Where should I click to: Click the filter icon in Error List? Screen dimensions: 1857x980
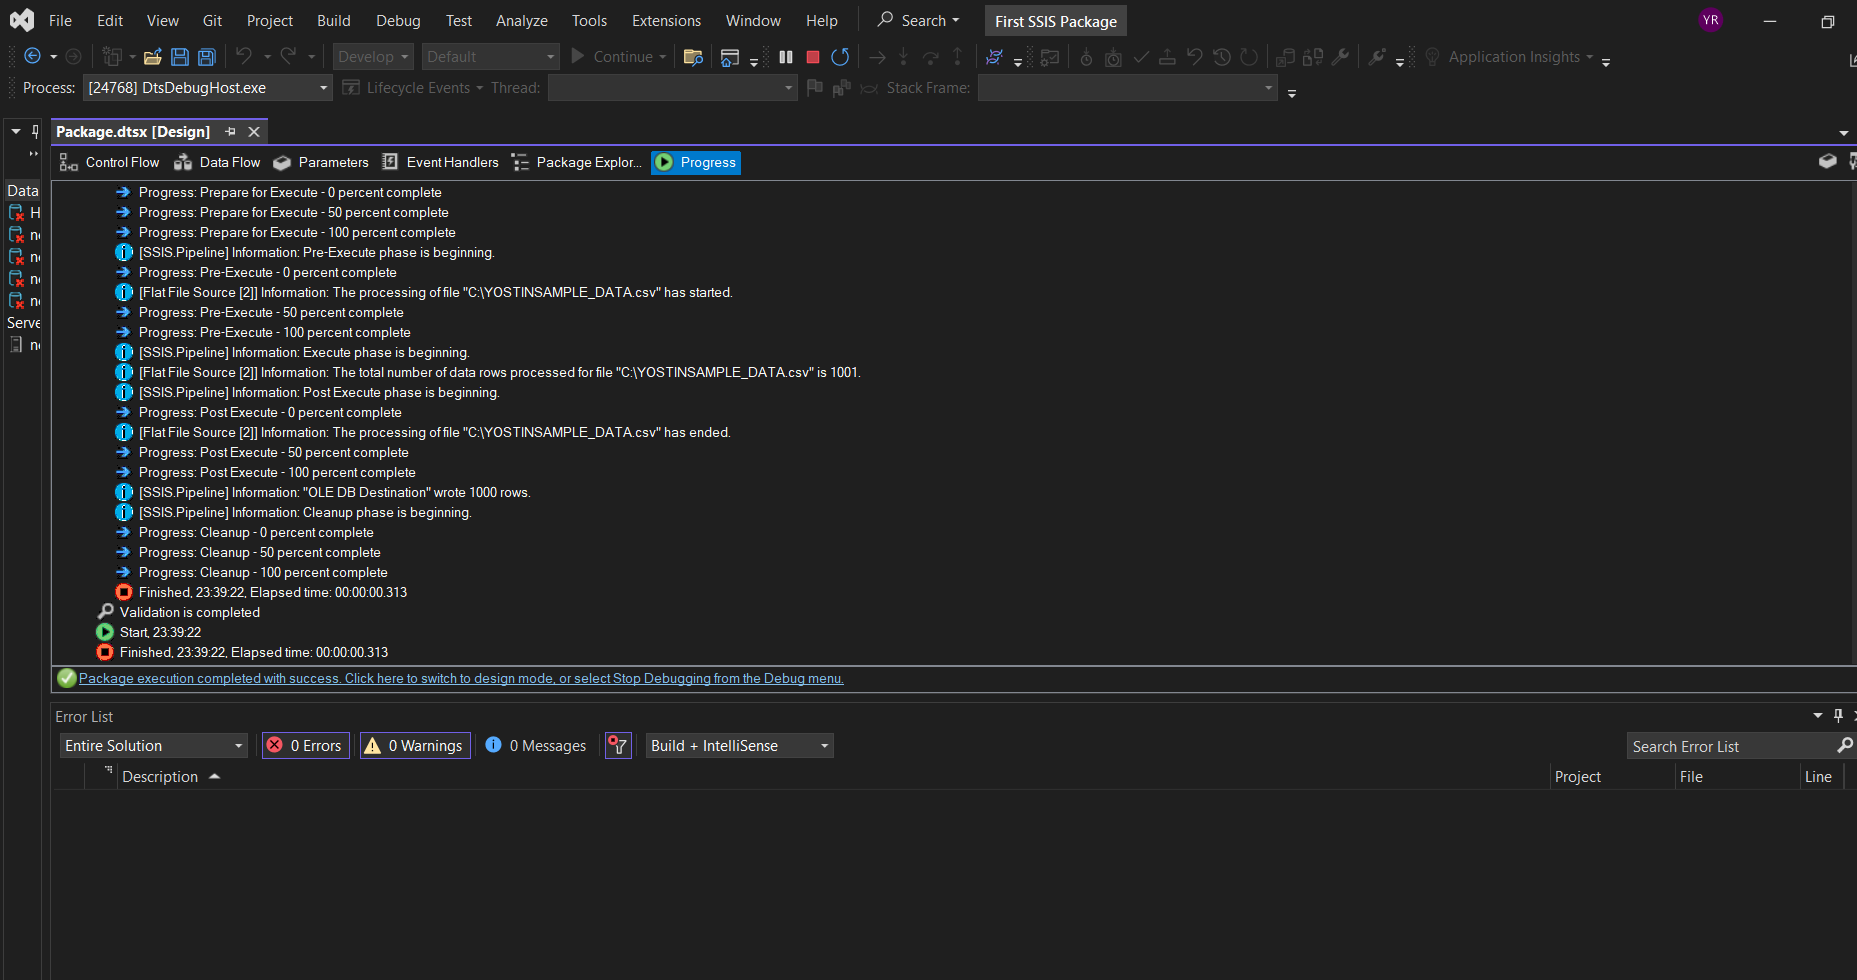point(618,746)
